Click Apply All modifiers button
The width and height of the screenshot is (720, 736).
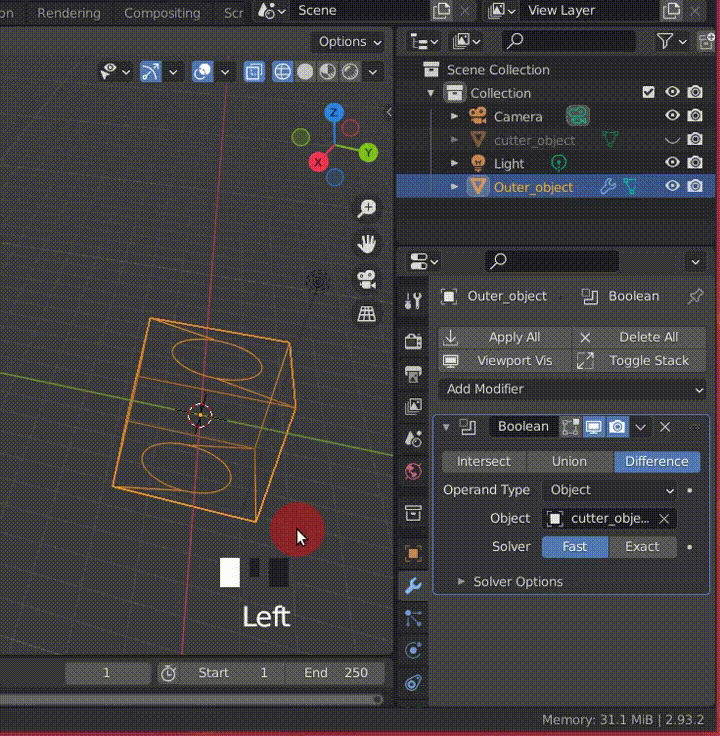pos(505,337)
